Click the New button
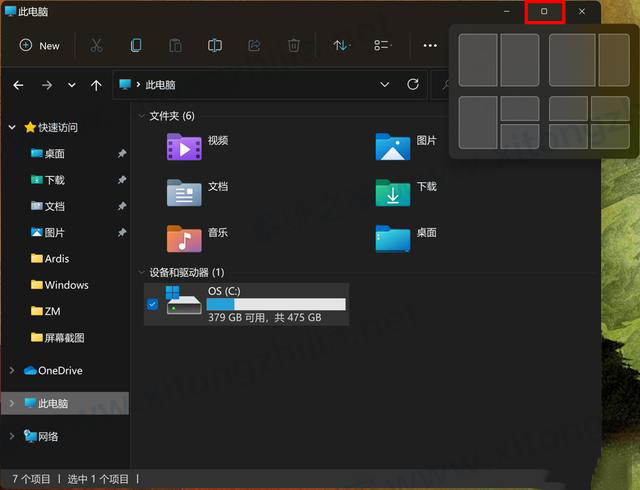The height and width of the screenshot is (490, 640). click(x=40, y=45)
